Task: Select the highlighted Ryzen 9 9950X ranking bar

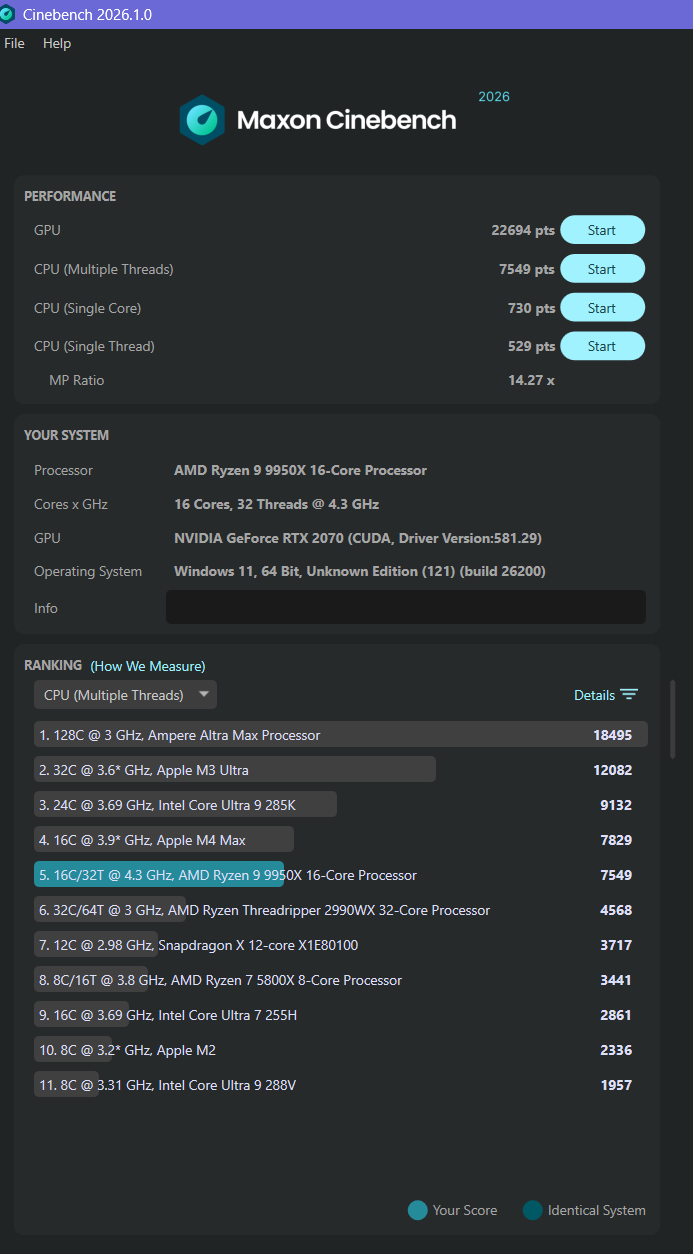Action: click(x=159, y=875)
